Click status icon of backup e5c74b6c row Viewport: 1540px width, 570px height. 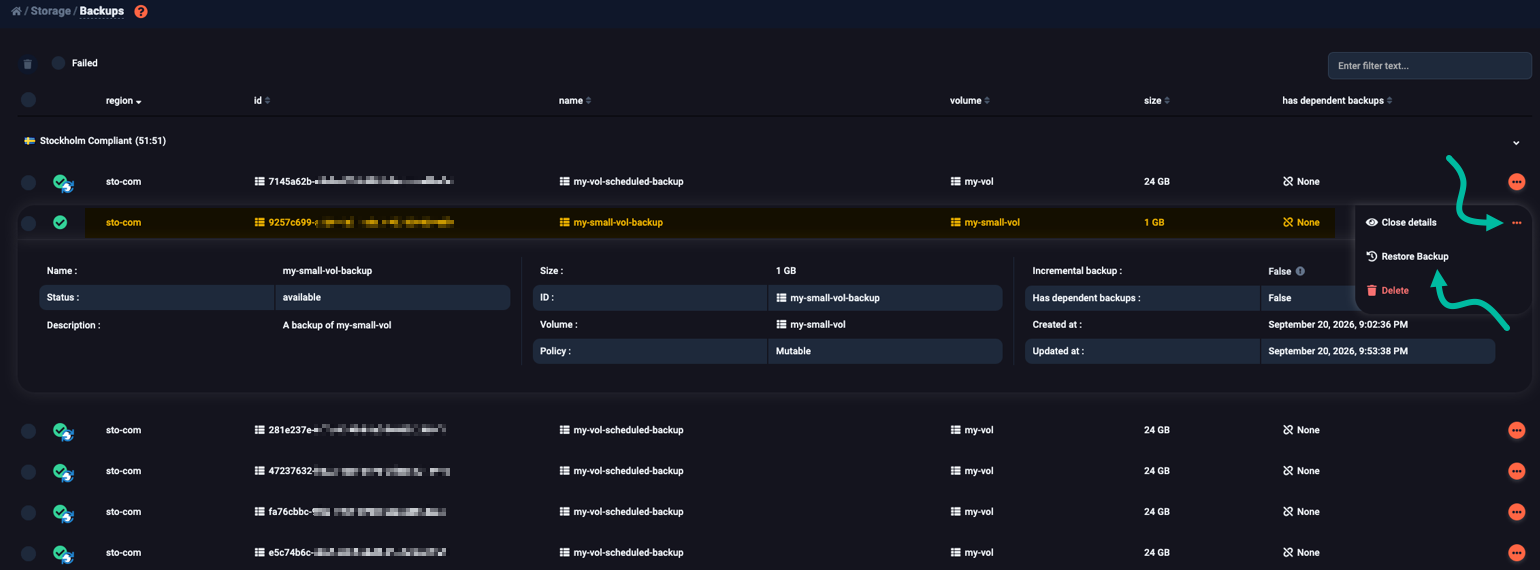(63, 553)
